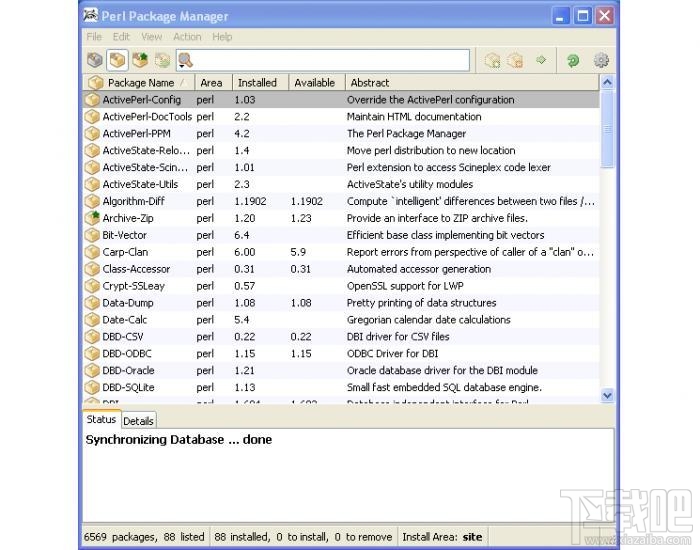The height and width of the screenshot is (550, 700).
Task: Select the DBD-Oracle package name
Action: [x=128, y=371]
